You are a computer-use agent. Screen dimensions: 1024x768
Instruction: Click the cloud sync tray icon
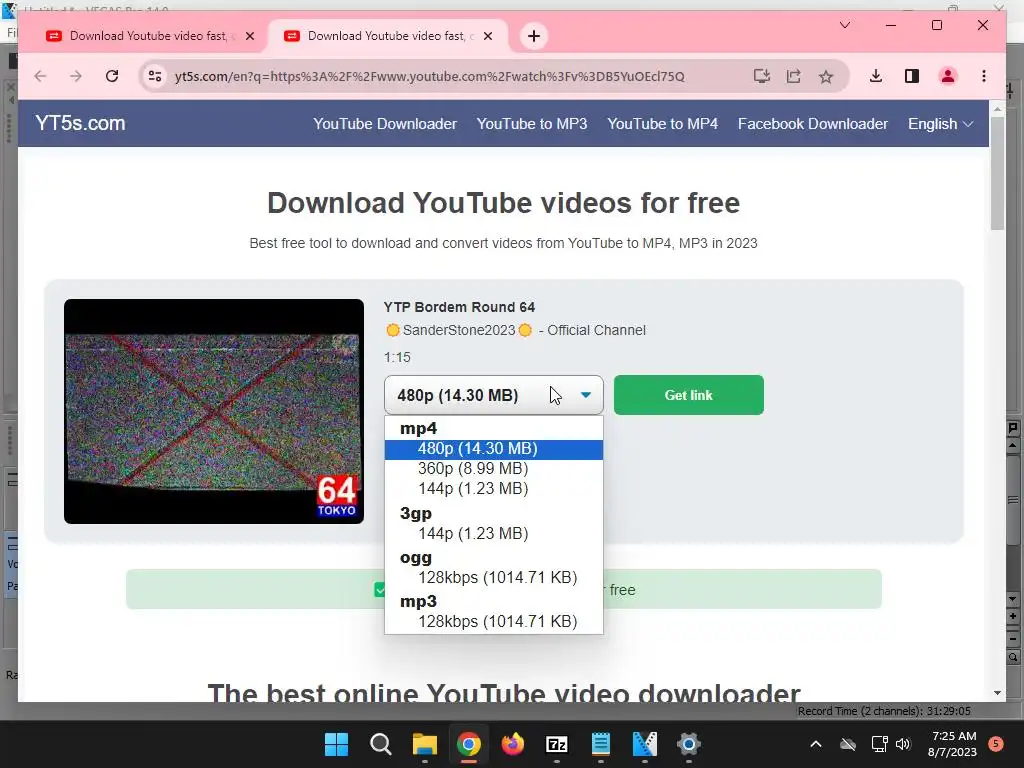point(848,744)
